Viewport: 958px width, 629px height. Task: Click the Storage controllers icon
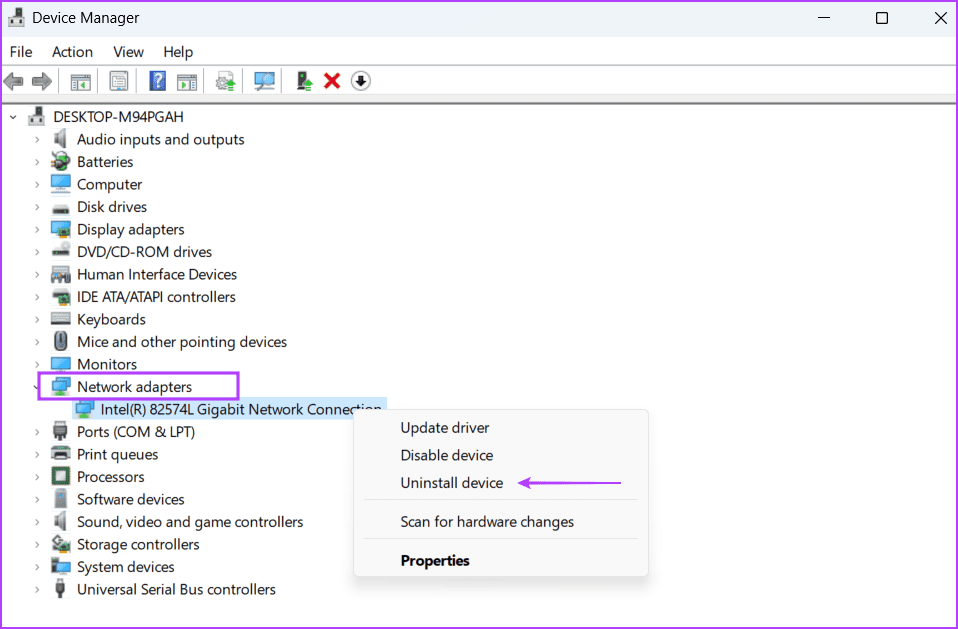tap(60, 544)
